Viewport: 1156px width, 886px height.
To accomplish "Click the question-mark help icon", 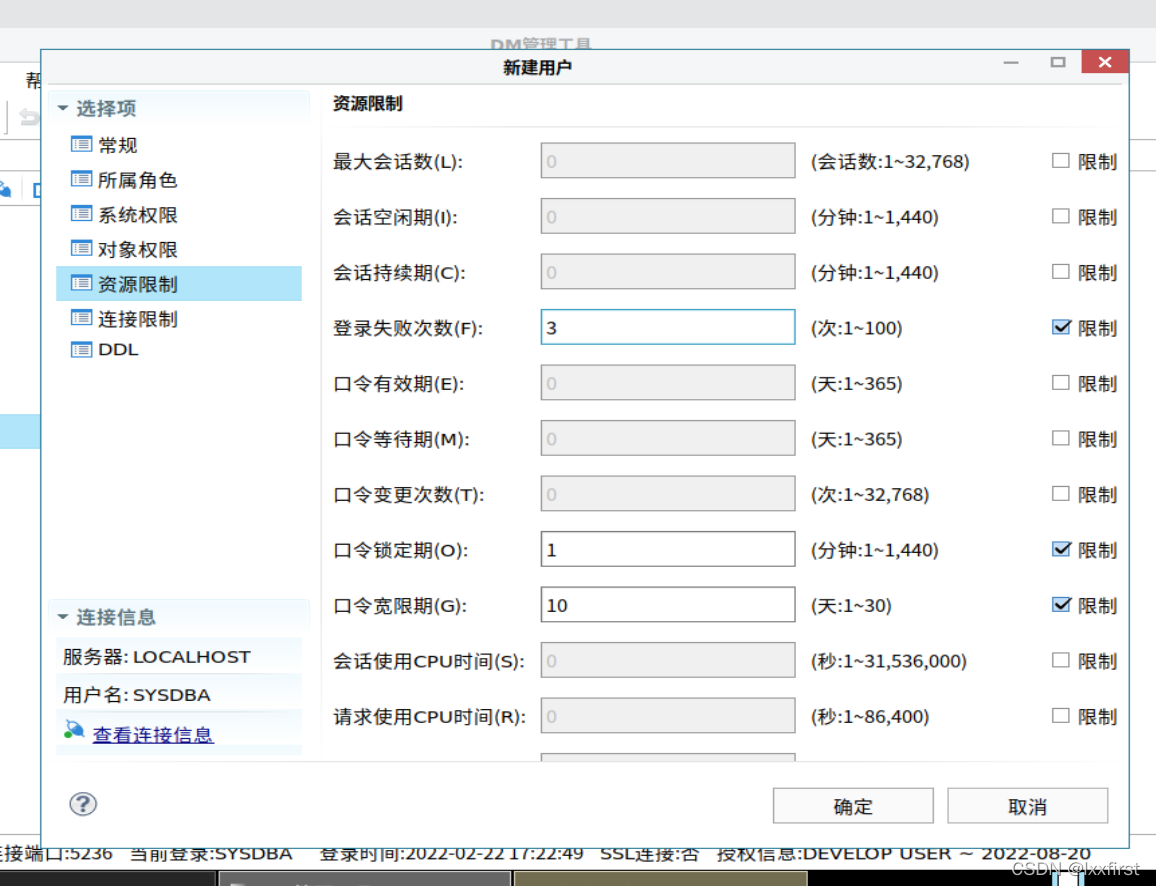I will pos(83,804).
